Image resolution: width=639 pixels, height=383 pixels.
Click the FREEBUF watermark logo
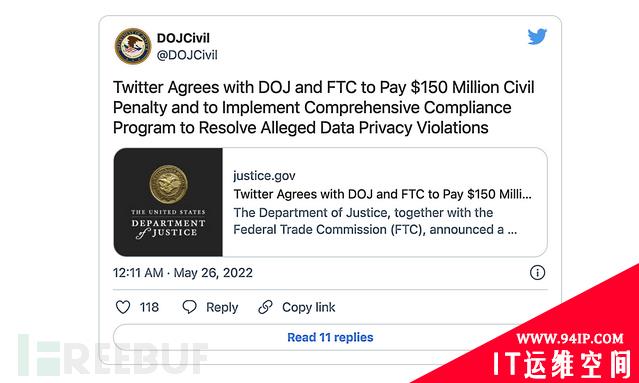coord(113,355)
